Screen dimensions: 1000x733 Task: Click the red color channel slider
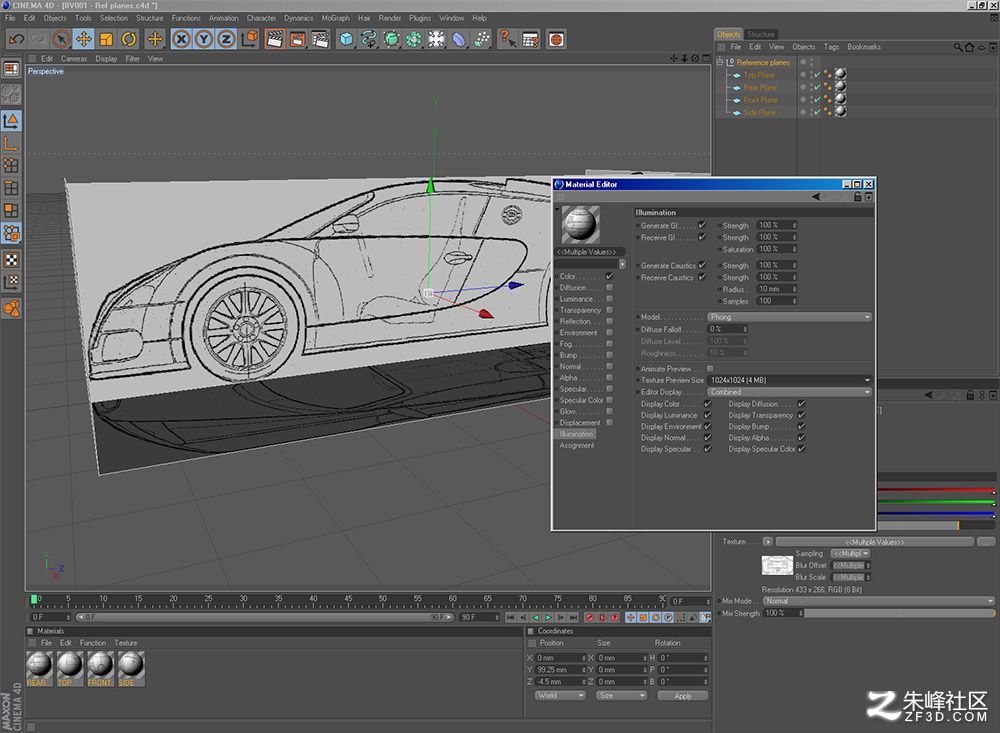[x=936, y=491]
